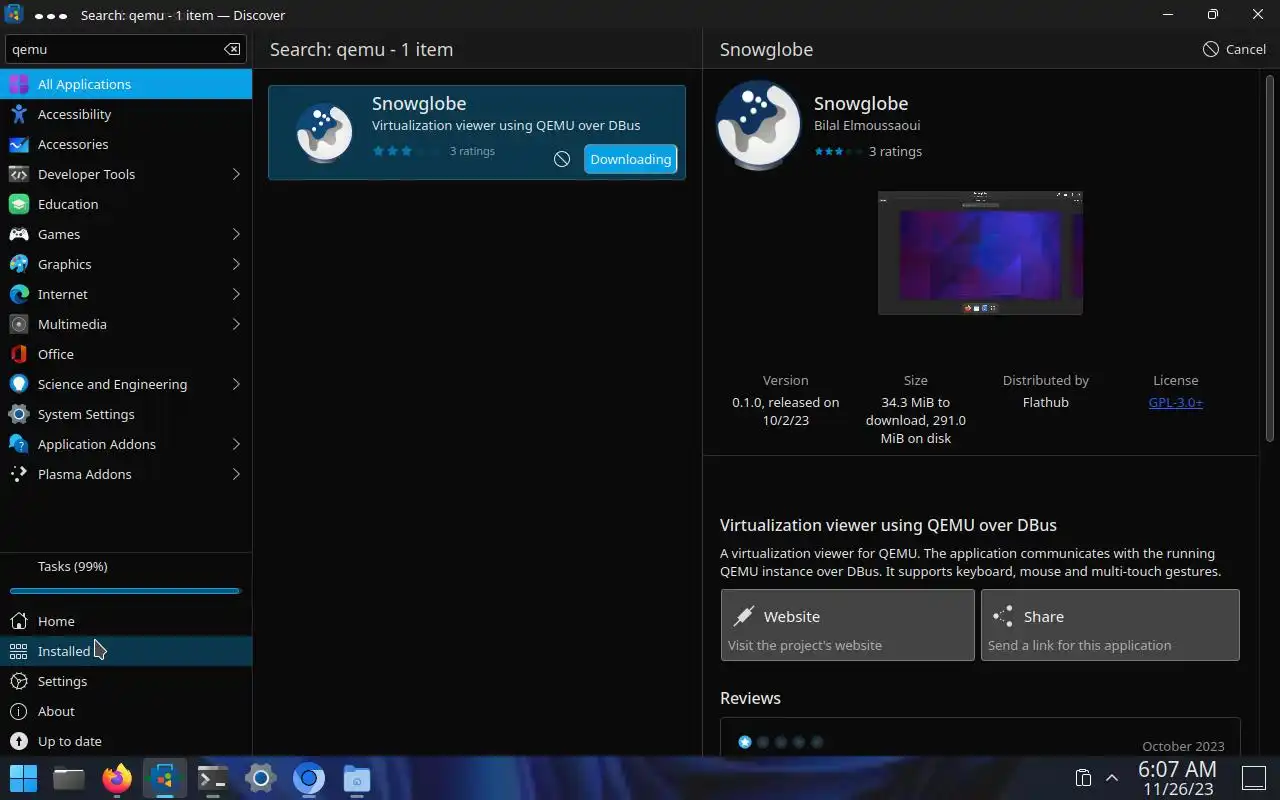Select the Multimedia category icon
The image size is (1280, 800).
[x=18, y=324]
